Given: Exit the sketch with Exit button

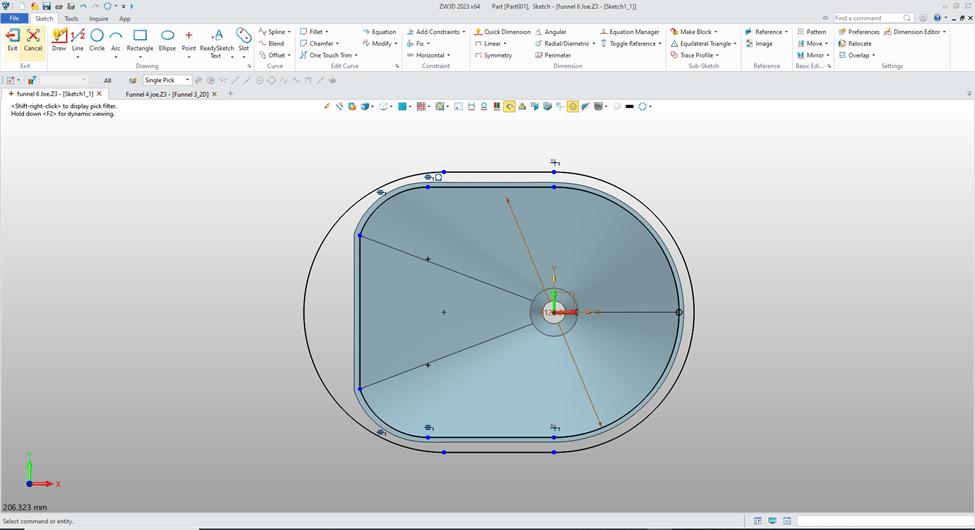Looking at the screenshot, I should pyautogui.click(x=12, y=40).
